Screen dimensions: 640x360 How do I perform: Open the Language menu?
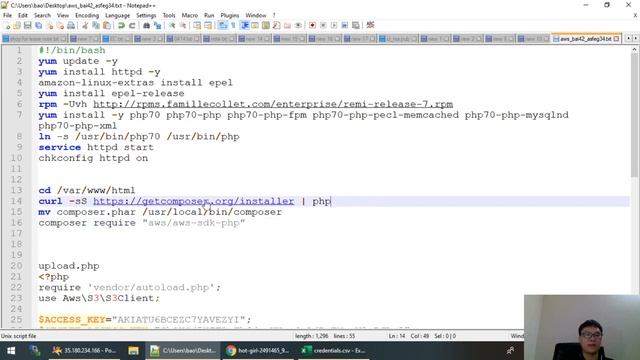click(118, 16)
